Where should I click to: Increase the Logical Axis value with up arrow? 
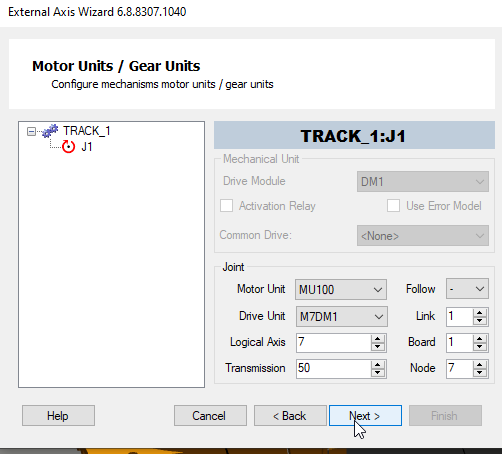(377, 339)
